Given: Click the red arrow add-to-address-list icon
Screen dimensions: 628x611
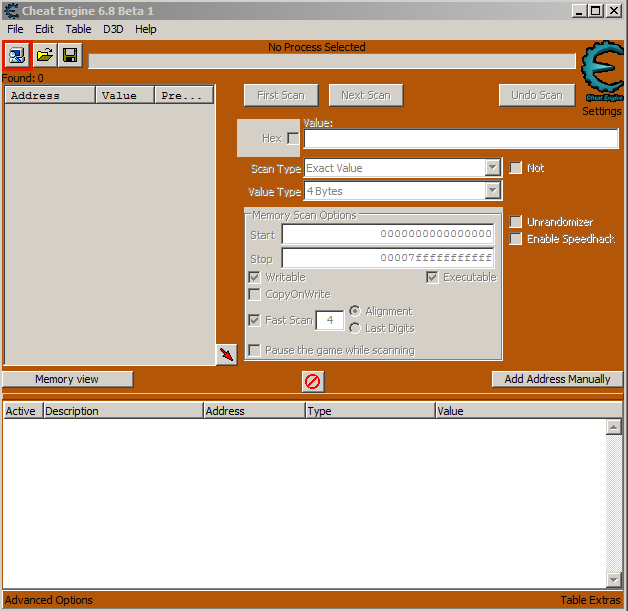Looking at the screenshot, I should click(x=227, y=354).
